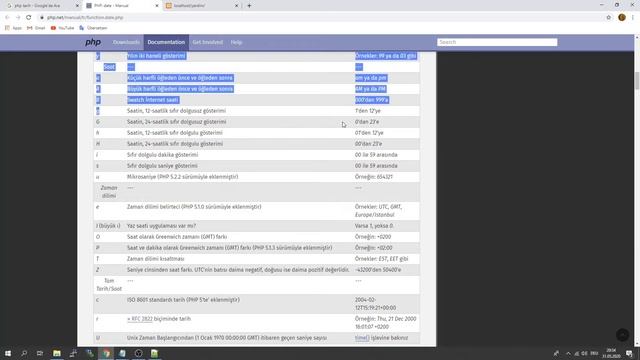
Task: Click highlighted 'Swatch İnternet saati' cell
Action: click(153, 100)
